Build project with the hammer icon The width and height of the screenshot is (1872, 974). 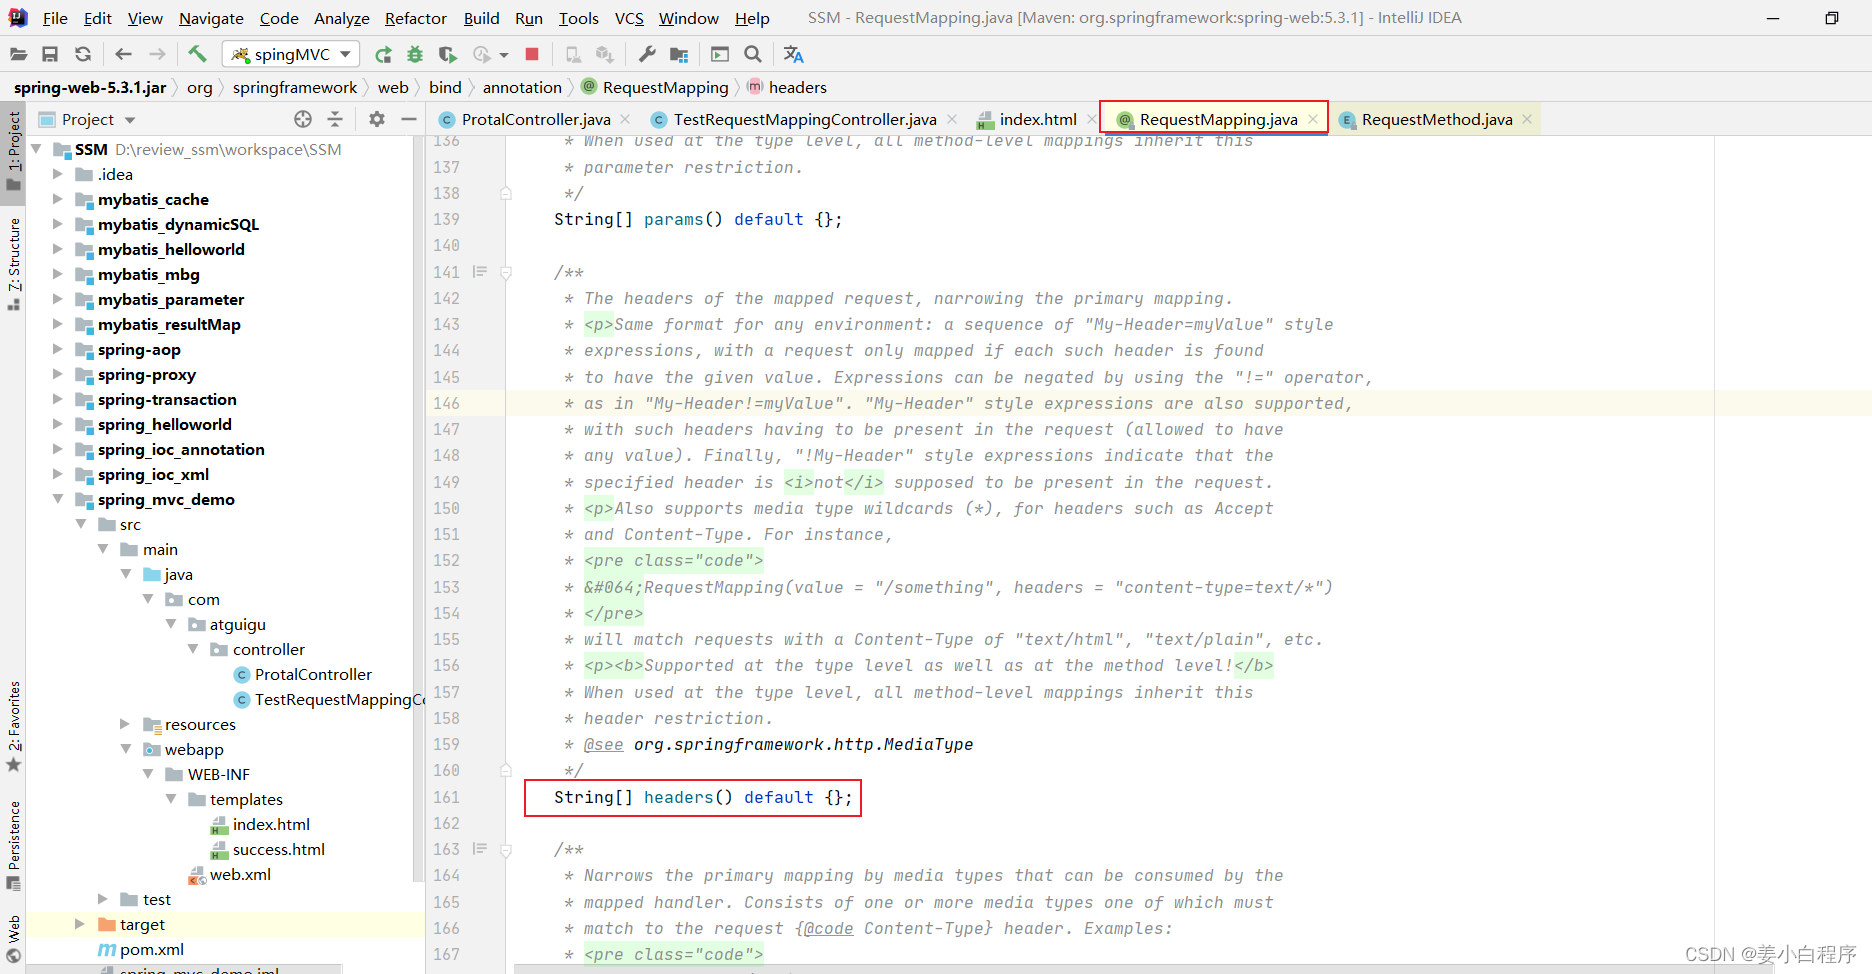[x=197, y=54]
